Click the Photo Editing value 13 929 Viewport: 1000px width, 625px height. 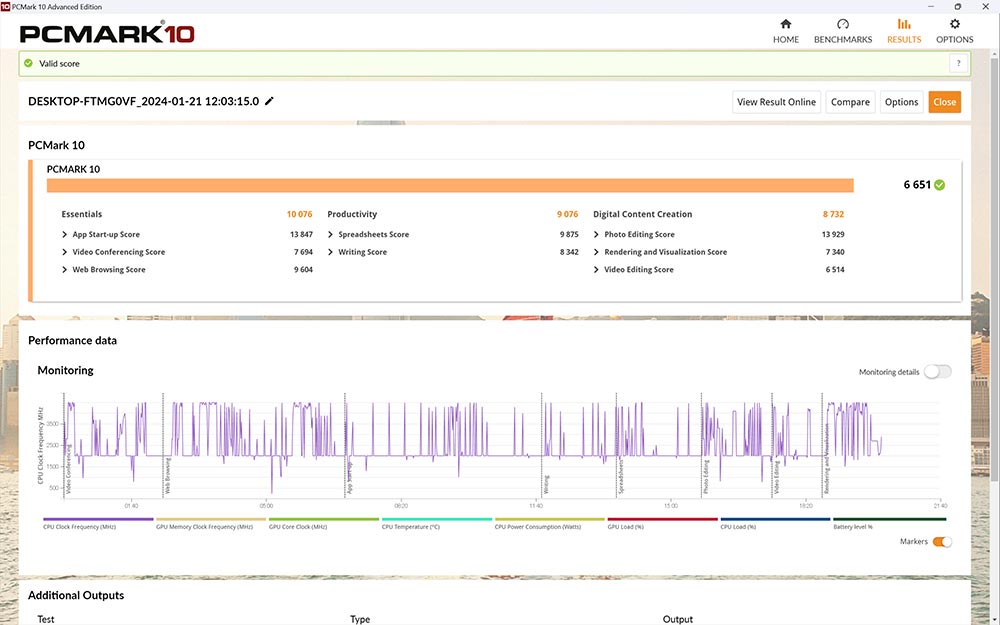point(833,234)
